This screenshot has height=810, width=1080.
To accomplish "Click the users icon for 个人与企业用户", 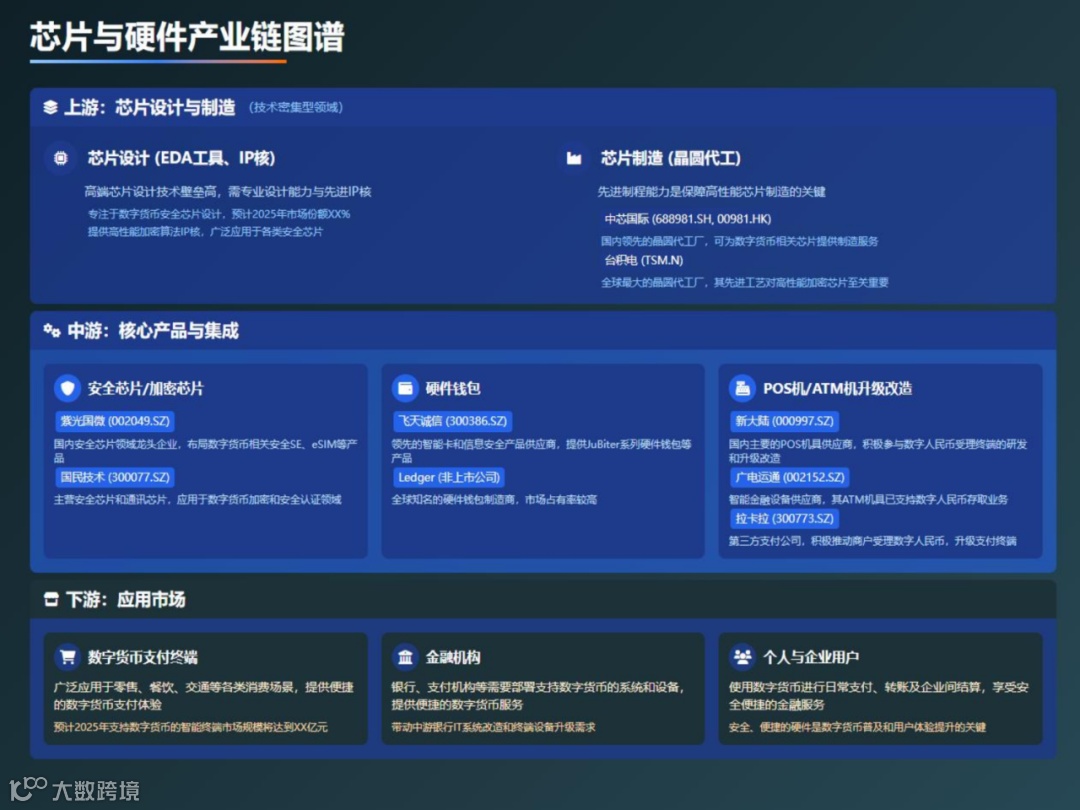I will (x=742, y=657).
